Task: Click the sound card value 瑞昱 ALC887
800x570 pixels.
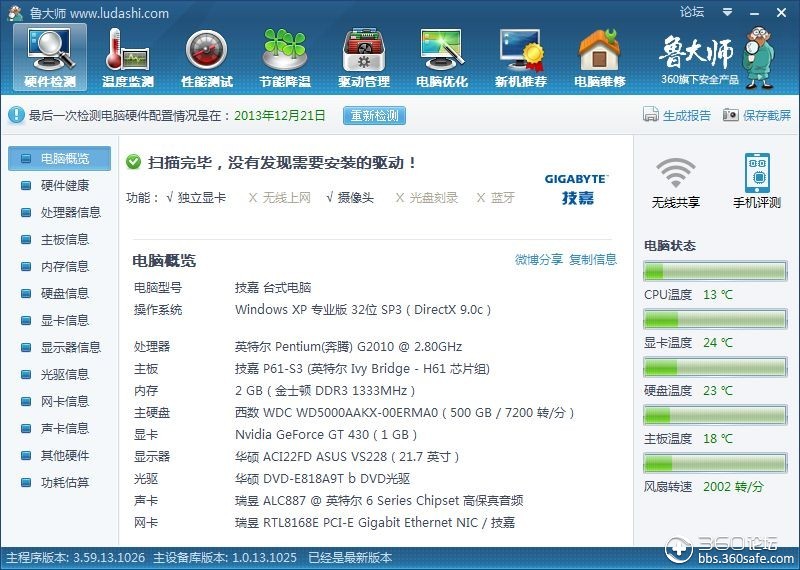Action: [x=379, y=500]
